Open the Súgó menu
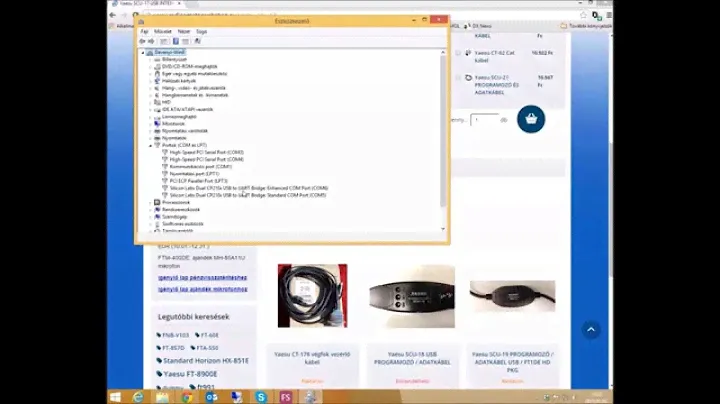Image resolution: width=720 pixels, height=404 pixels. point(201,31)
